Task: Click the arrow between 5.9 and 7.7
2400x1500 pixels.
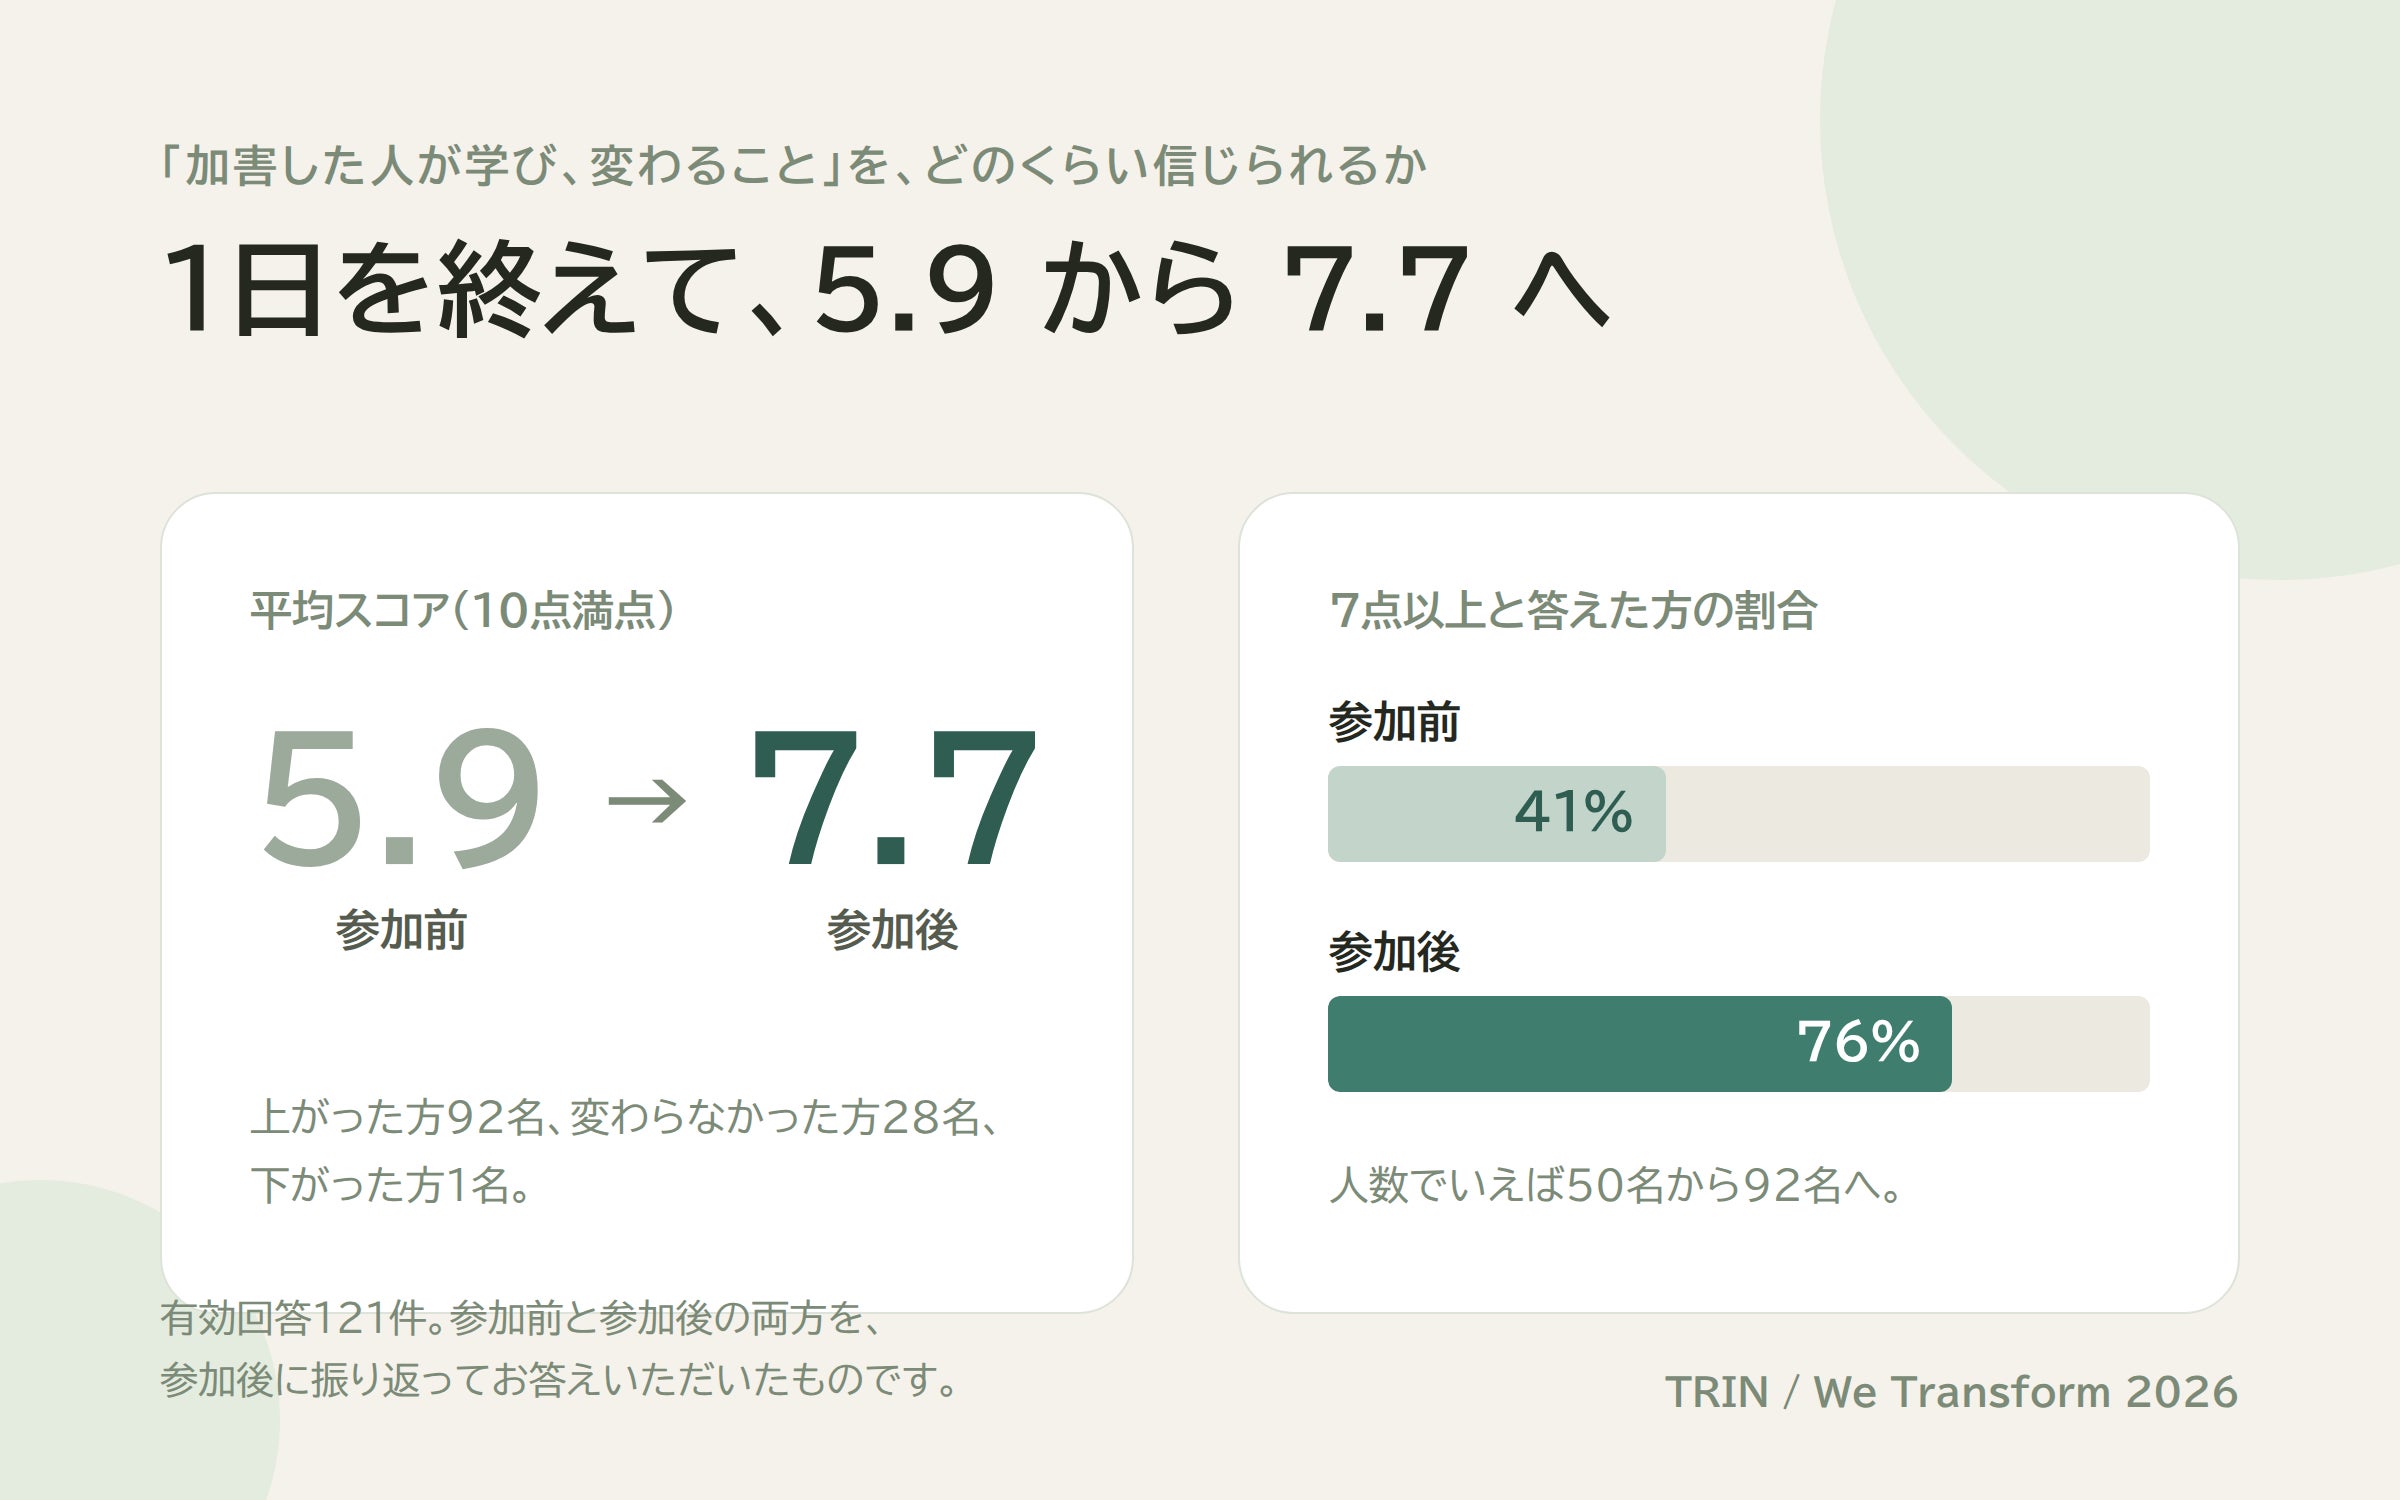Action: click(647, 802)
